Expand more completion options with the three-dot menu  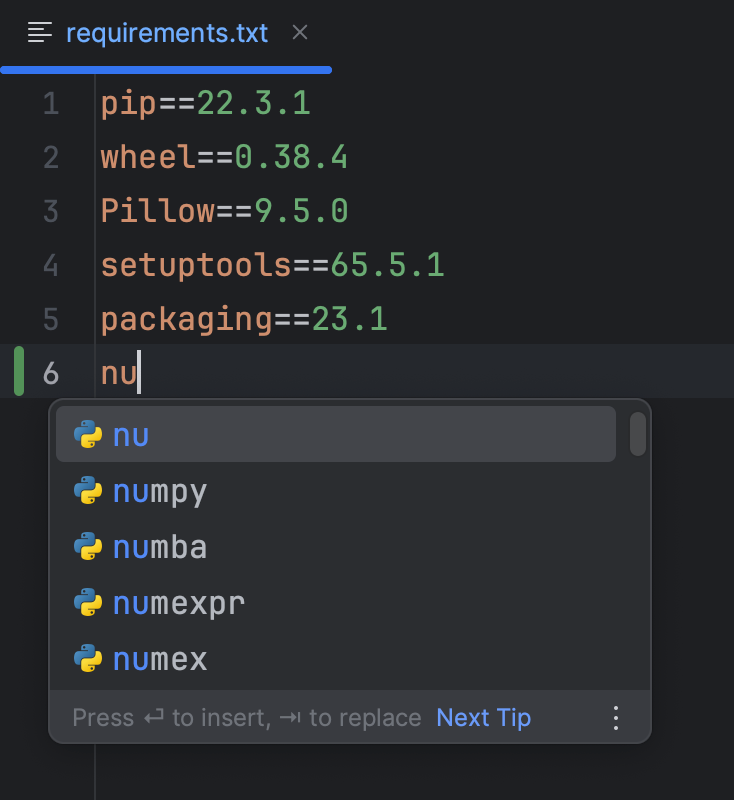click(615, 717)
